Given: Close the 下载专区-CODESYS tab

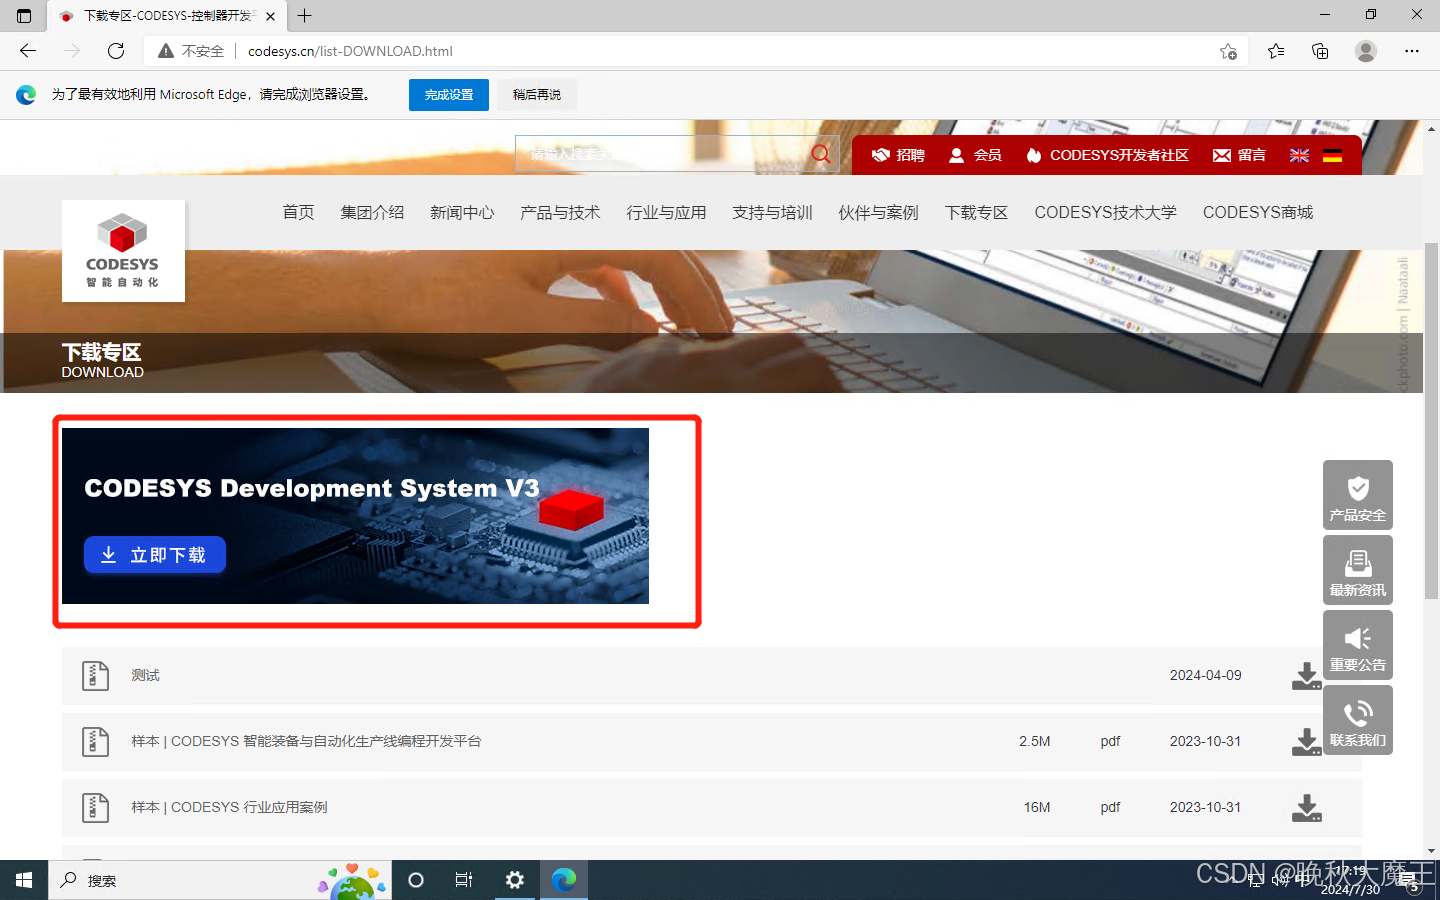Looking at the screenshot, I should 270,16.
